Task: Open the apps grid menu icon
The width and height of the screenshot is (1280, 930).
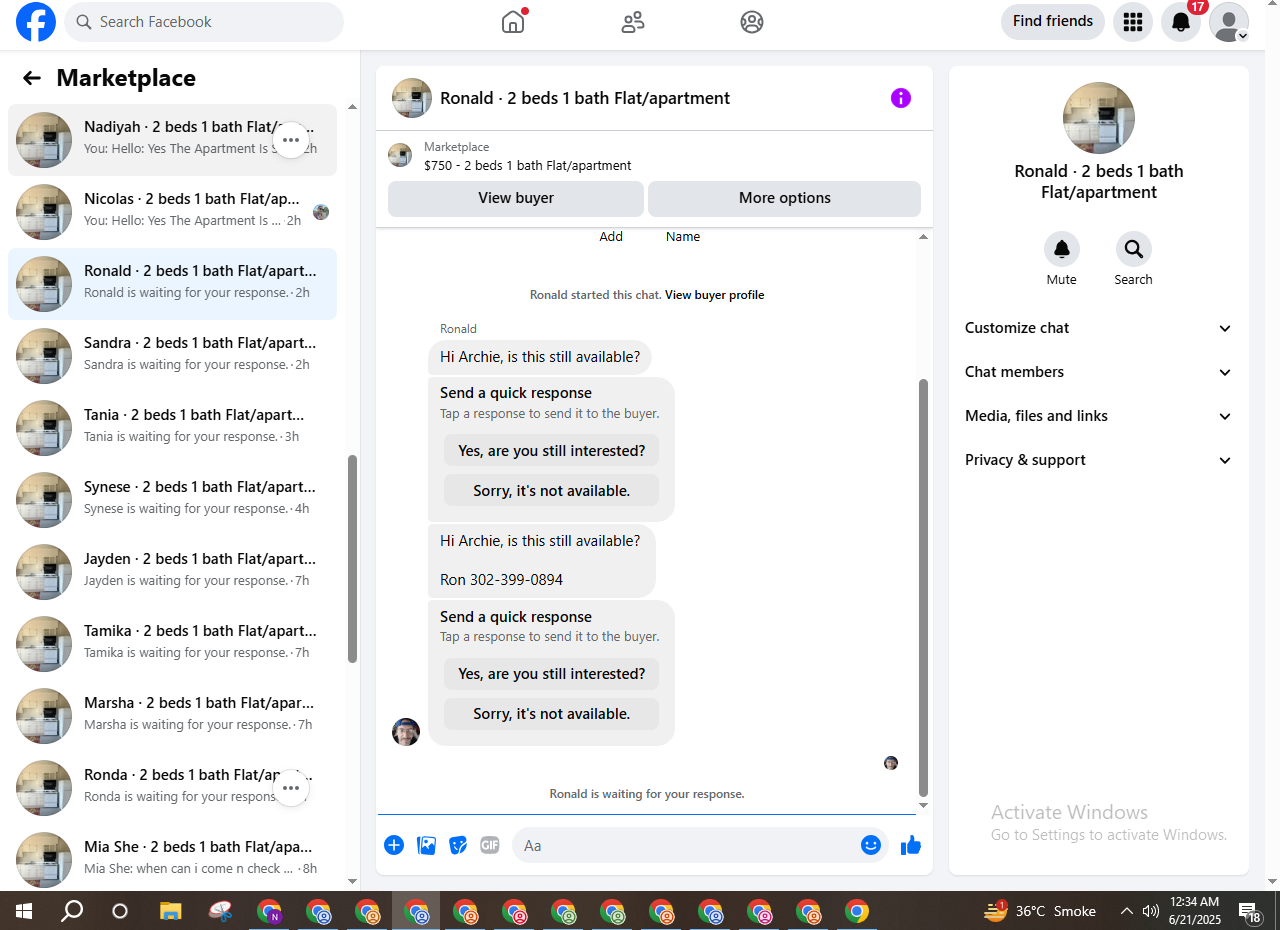Action: point(1133,22)
